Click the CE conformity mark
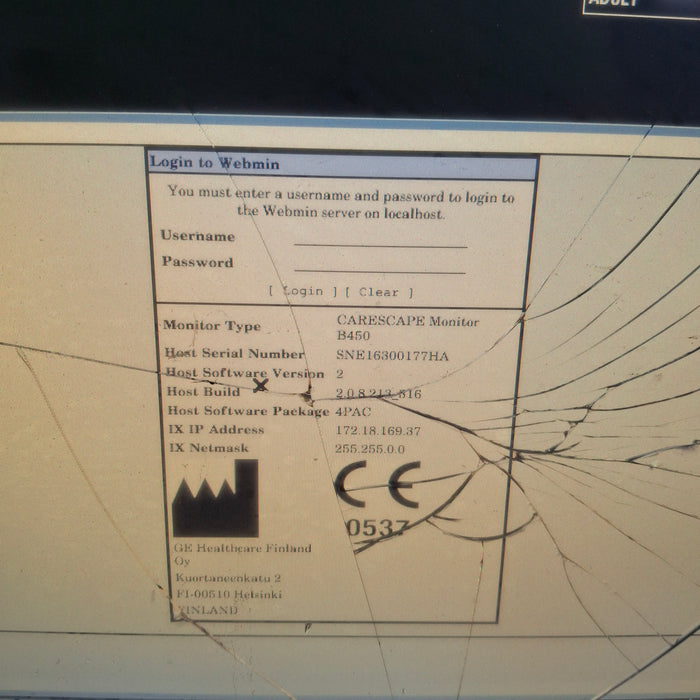Screen dimensions: 700x700 376,487
